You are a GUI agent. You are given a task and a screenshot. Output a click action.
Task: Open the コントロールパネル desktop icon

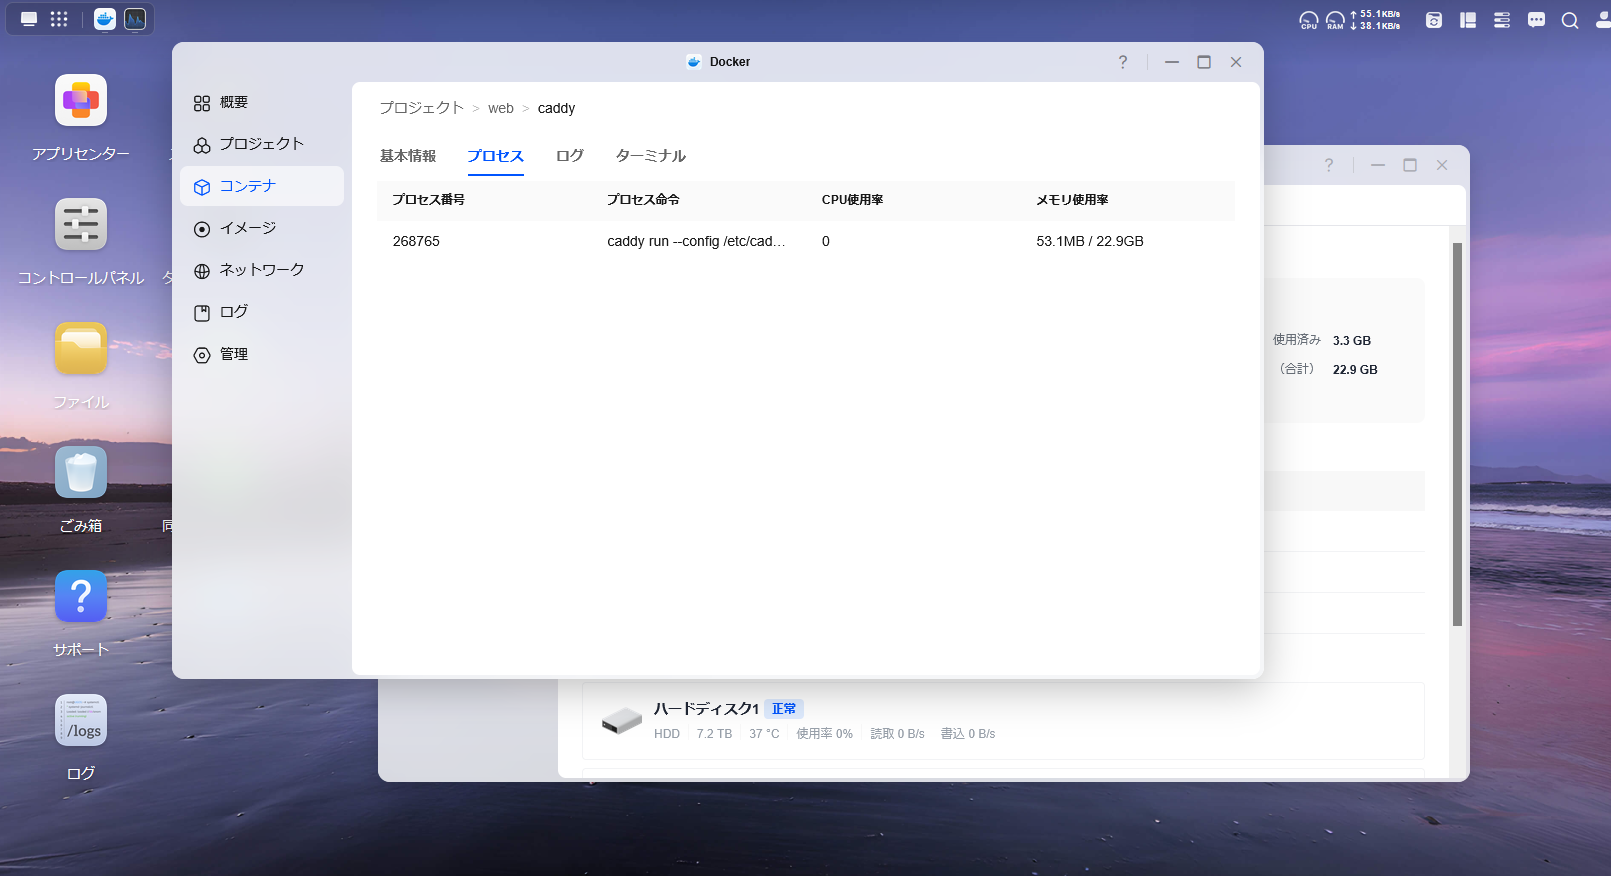click(81, 224)
